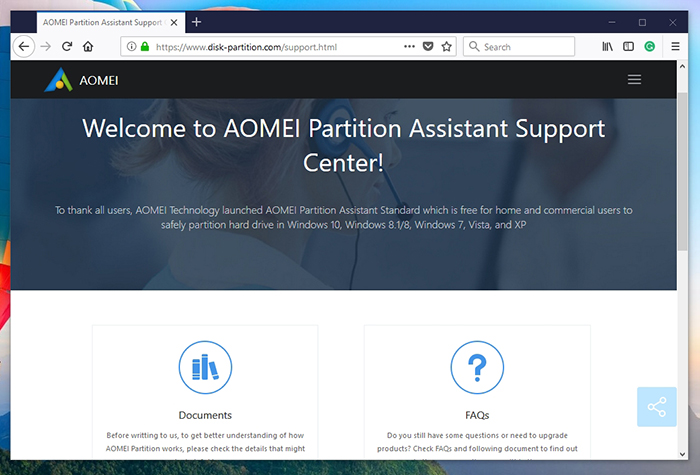Click the FAQs question mark icon
This screenshot has width=700, height=475.
[477, 367]
